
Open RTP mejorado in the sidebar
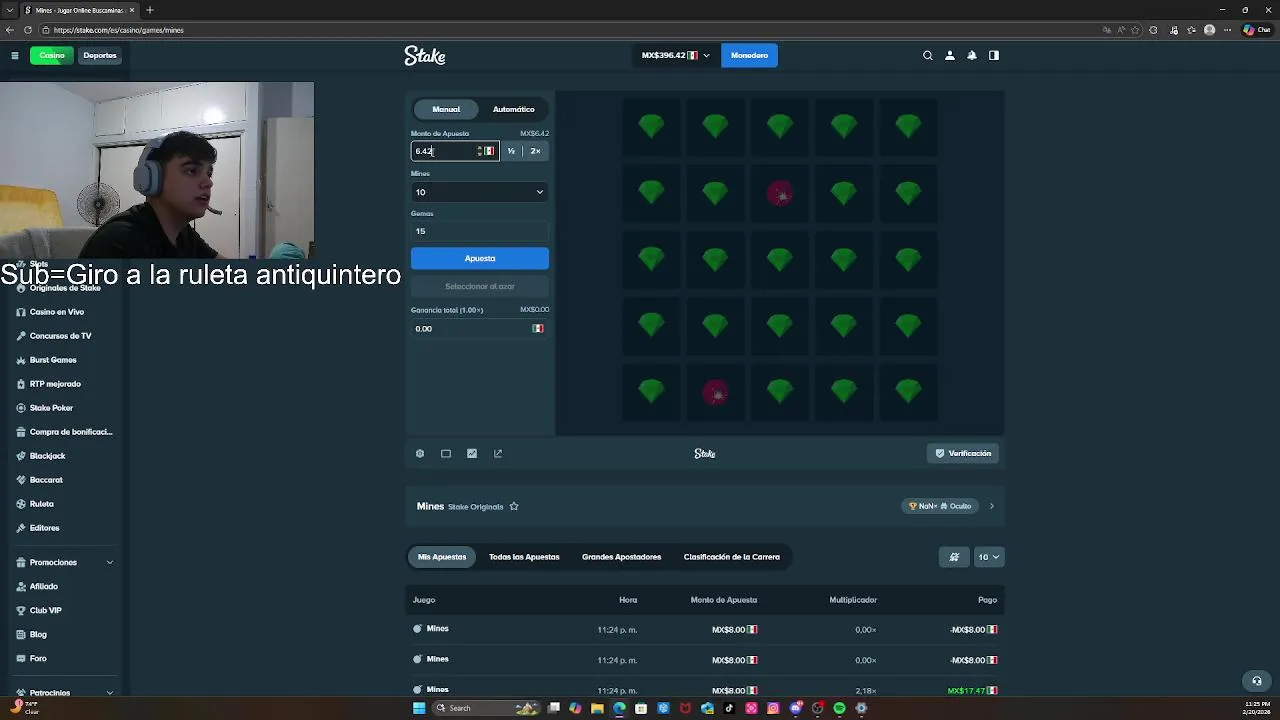click(55, 384)
